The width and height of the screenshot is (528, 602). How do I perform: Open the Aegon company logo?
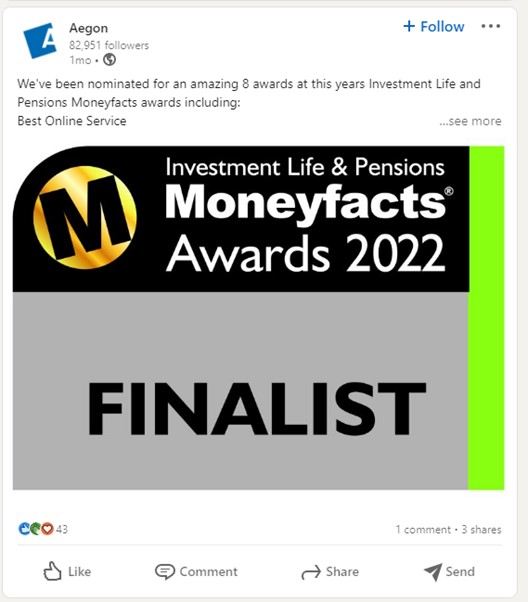click(x=40, y=40)
